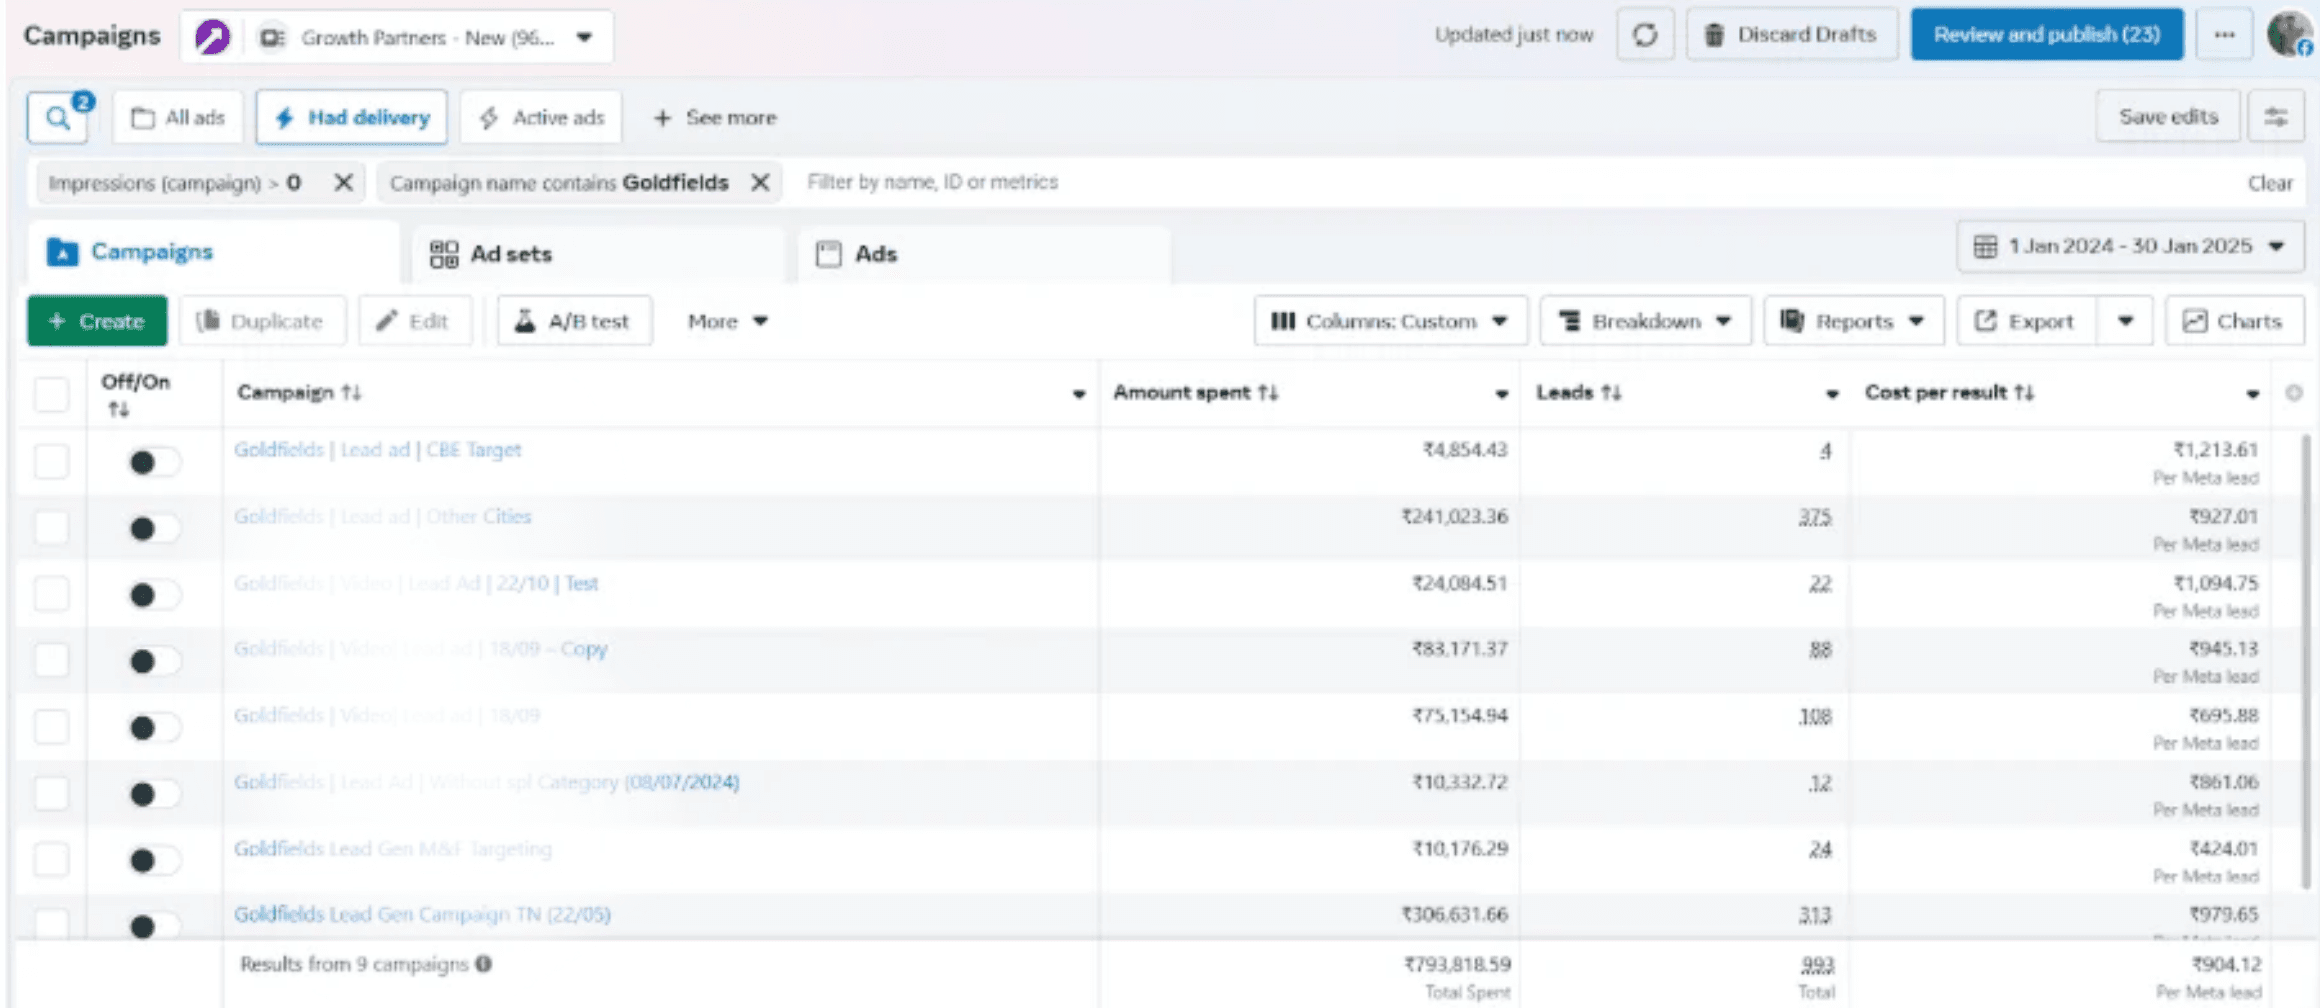Screen dimensions: 2320x1008
Task: Select the Active ads view
Action: (x=541, y=118)
